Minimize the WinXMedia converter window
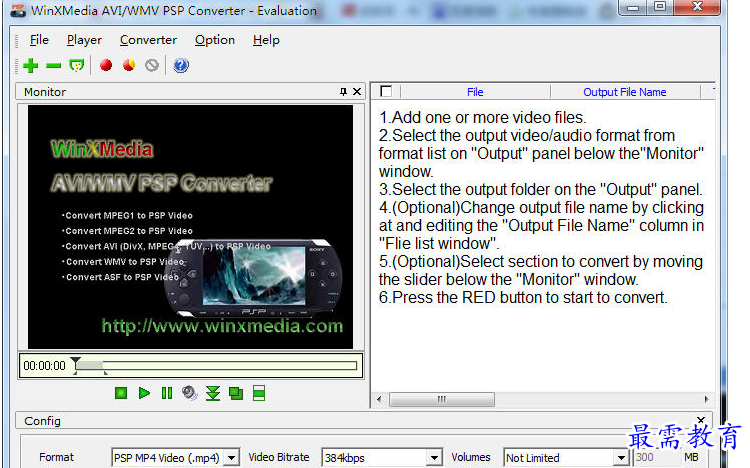Image resolution: width=750 pixels, height=468 pixels. tap(633, 7)
